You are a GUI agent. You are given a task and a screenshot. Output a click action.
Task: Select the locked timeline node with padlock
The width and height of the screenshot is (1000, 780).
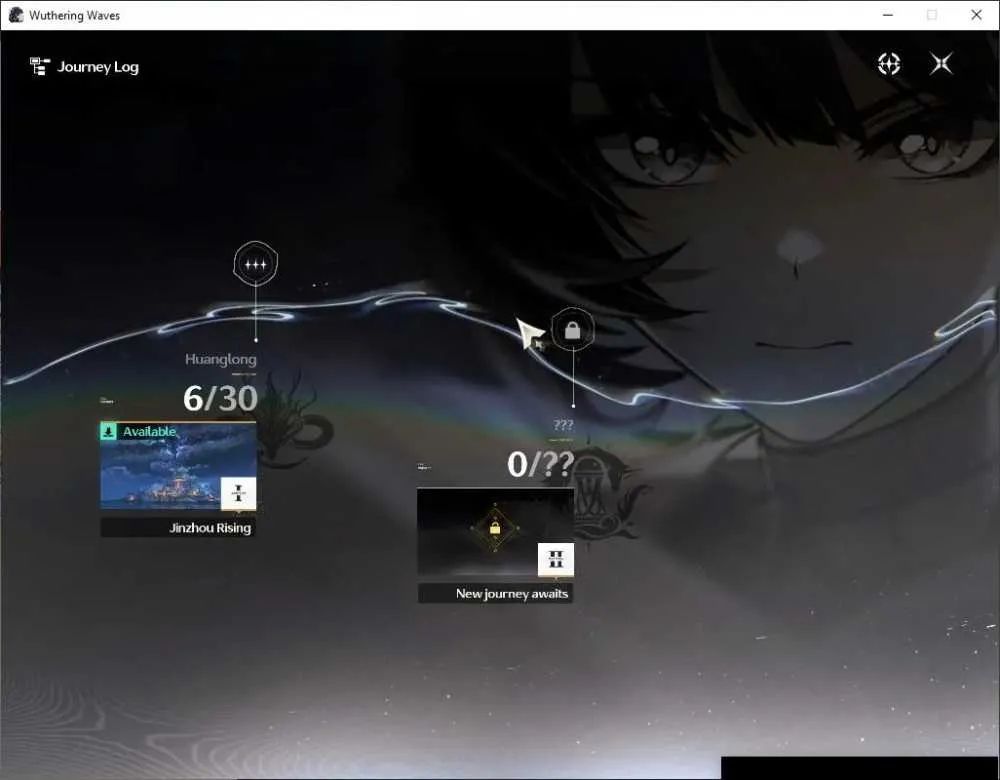(x=573, y=330)
